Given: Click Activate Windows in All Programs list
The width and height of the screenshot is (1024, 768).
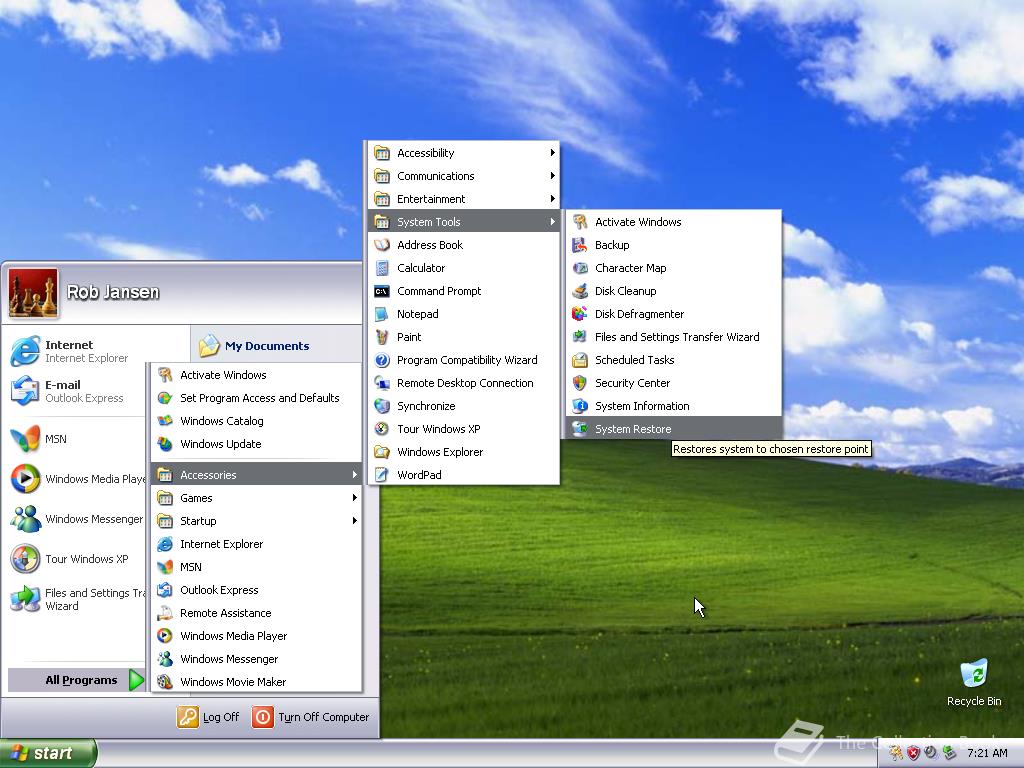Looking at the screenshot, I should click(x=256, y=375).
